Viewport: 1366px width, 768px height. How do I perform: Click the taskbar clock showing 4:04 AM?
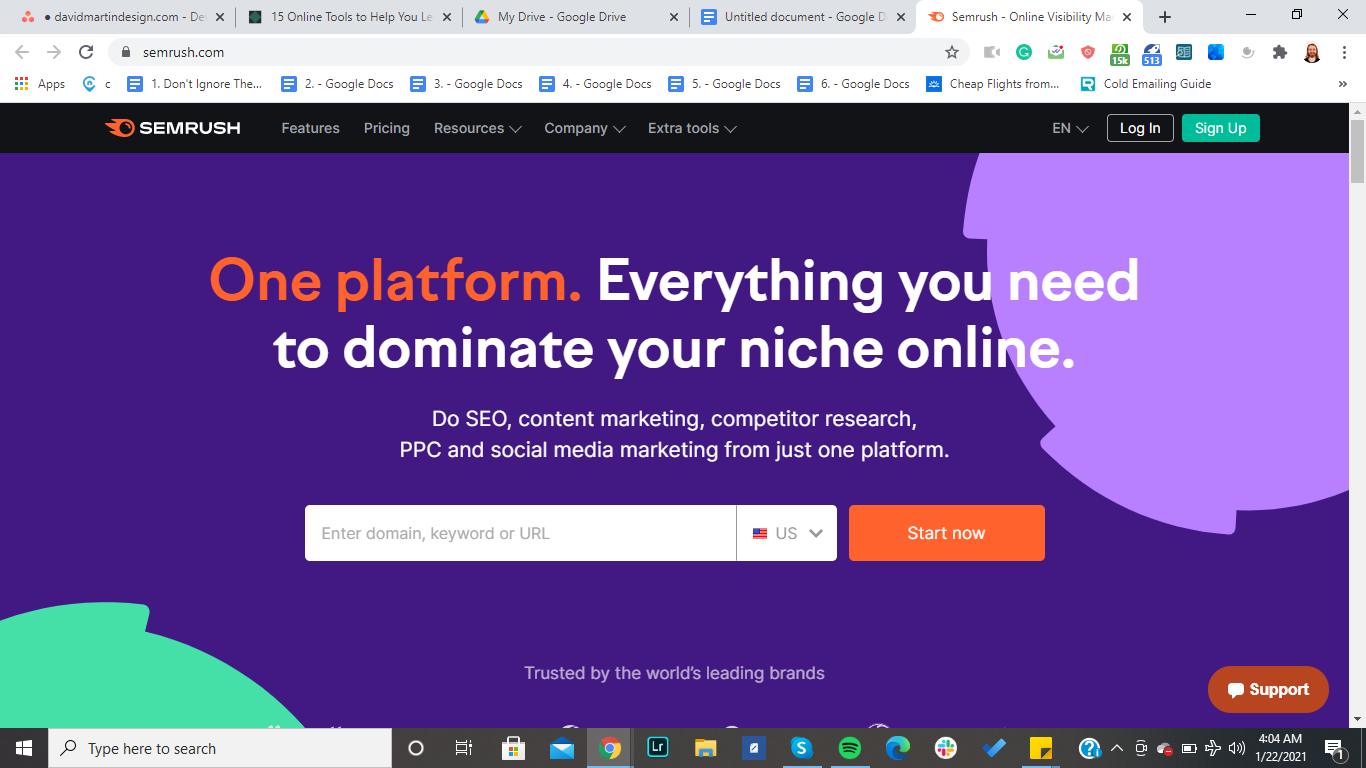click(1282, 748)
